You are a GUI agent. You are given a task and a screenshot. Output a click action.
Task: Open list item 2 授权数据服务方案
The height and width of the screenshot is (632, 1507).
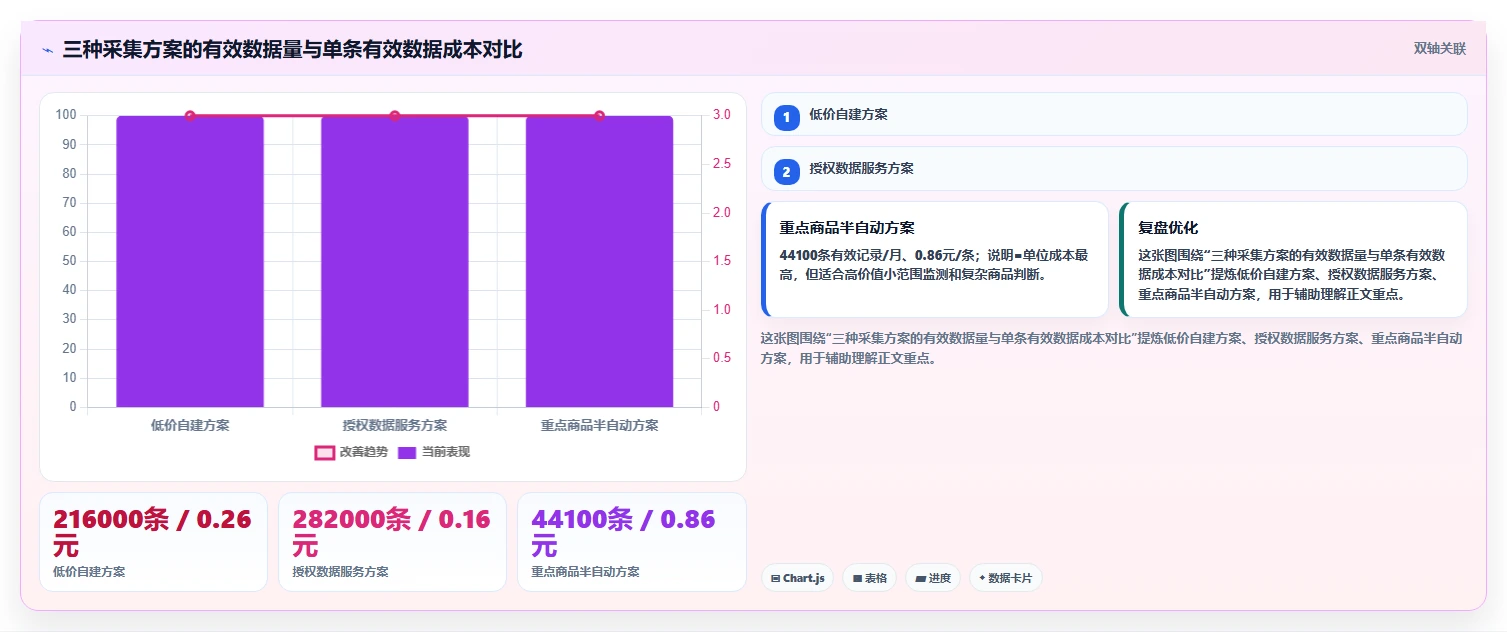pos(1114,169)
